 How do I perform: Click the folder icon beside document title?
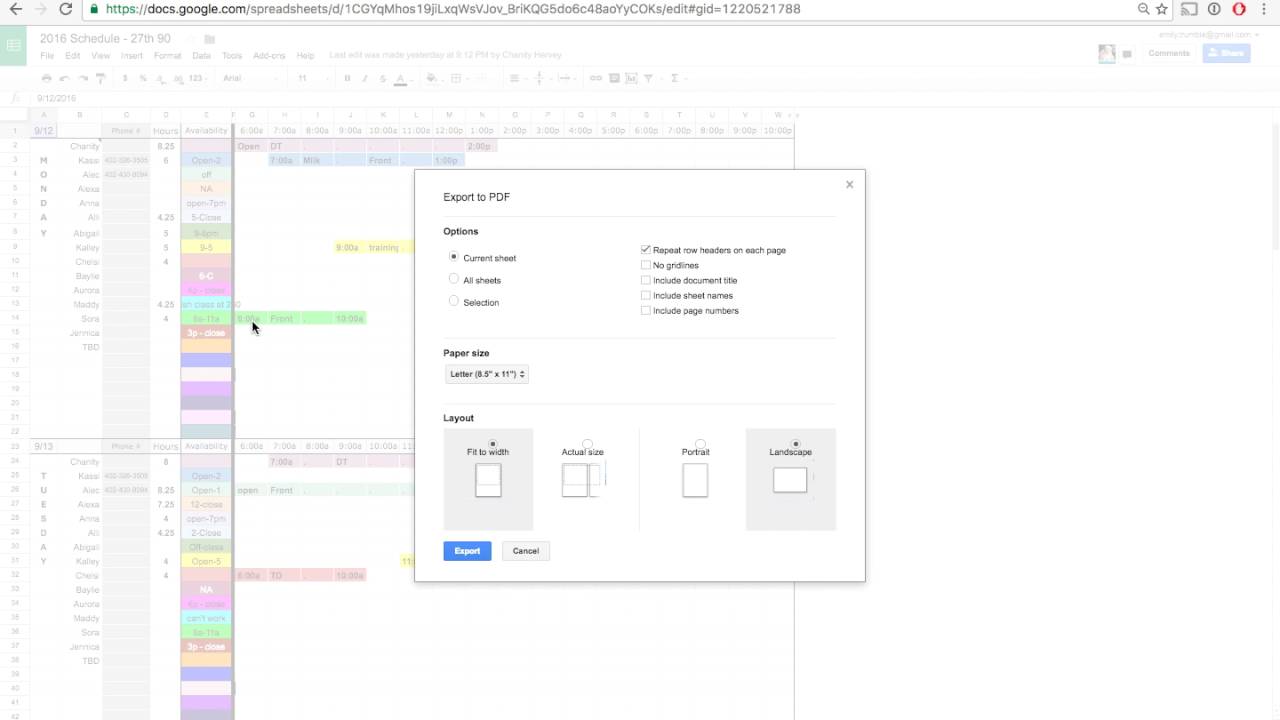coord(210,39)
